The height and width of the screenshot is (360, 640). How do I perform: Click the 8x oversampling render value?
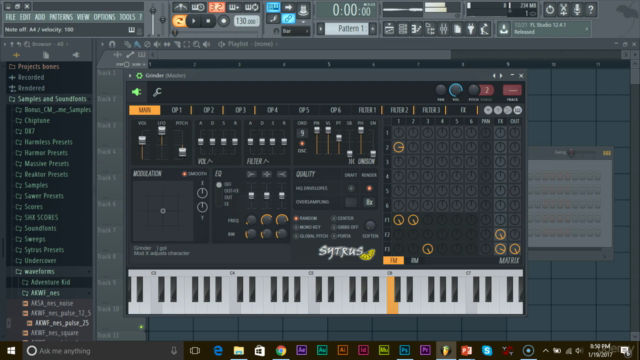[x=369, y=202]
